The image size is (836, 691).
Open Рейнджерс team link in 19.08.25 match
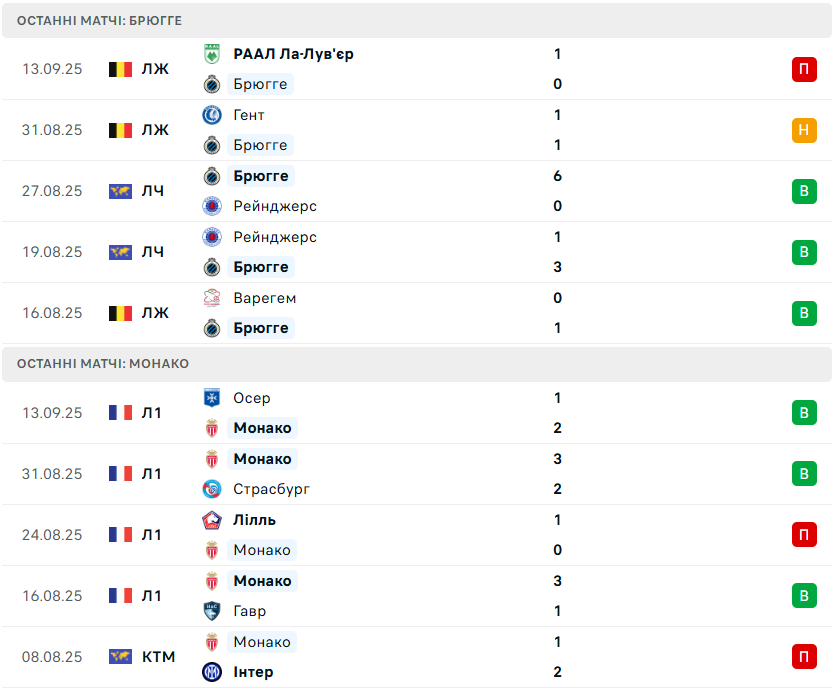point(275,237)
